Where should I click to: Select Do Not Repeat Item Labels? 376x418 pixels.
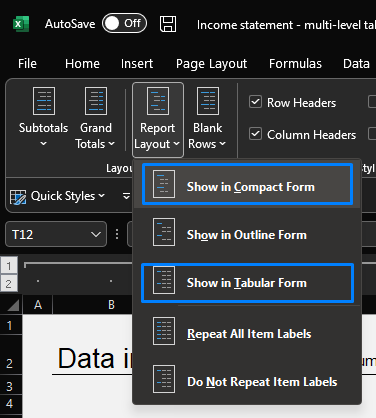click(x=247, y=379)
